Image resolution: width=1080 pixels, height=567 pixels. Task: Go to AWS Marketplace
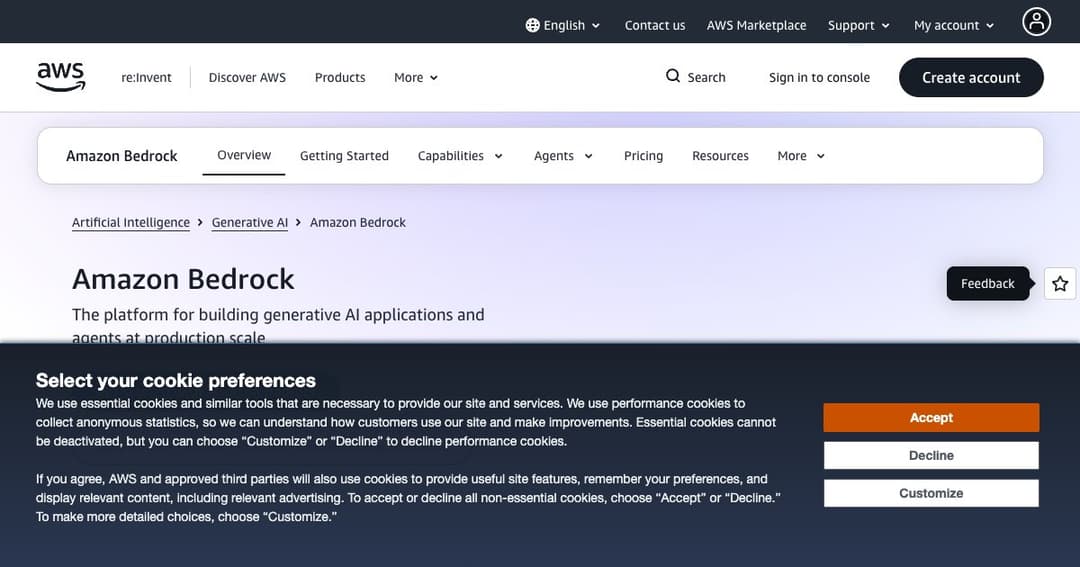[x=756, y=25]
